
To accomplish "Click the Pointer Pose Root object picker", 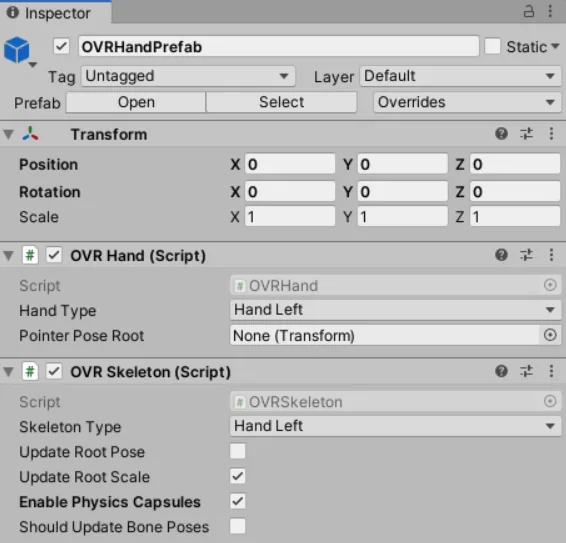I will pos(550,335).
